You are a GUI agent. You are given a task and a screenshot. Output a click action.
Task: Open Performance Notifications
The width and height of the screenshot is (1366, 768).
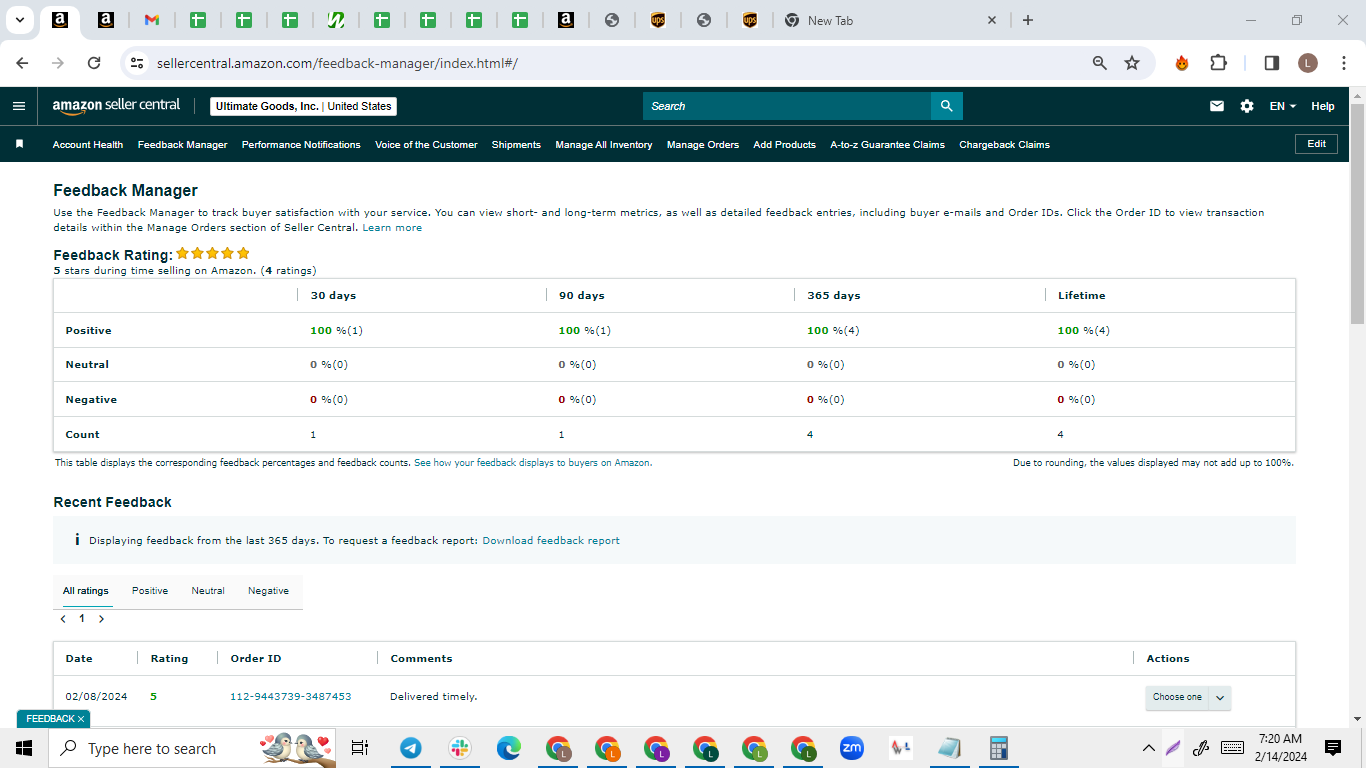301,144
